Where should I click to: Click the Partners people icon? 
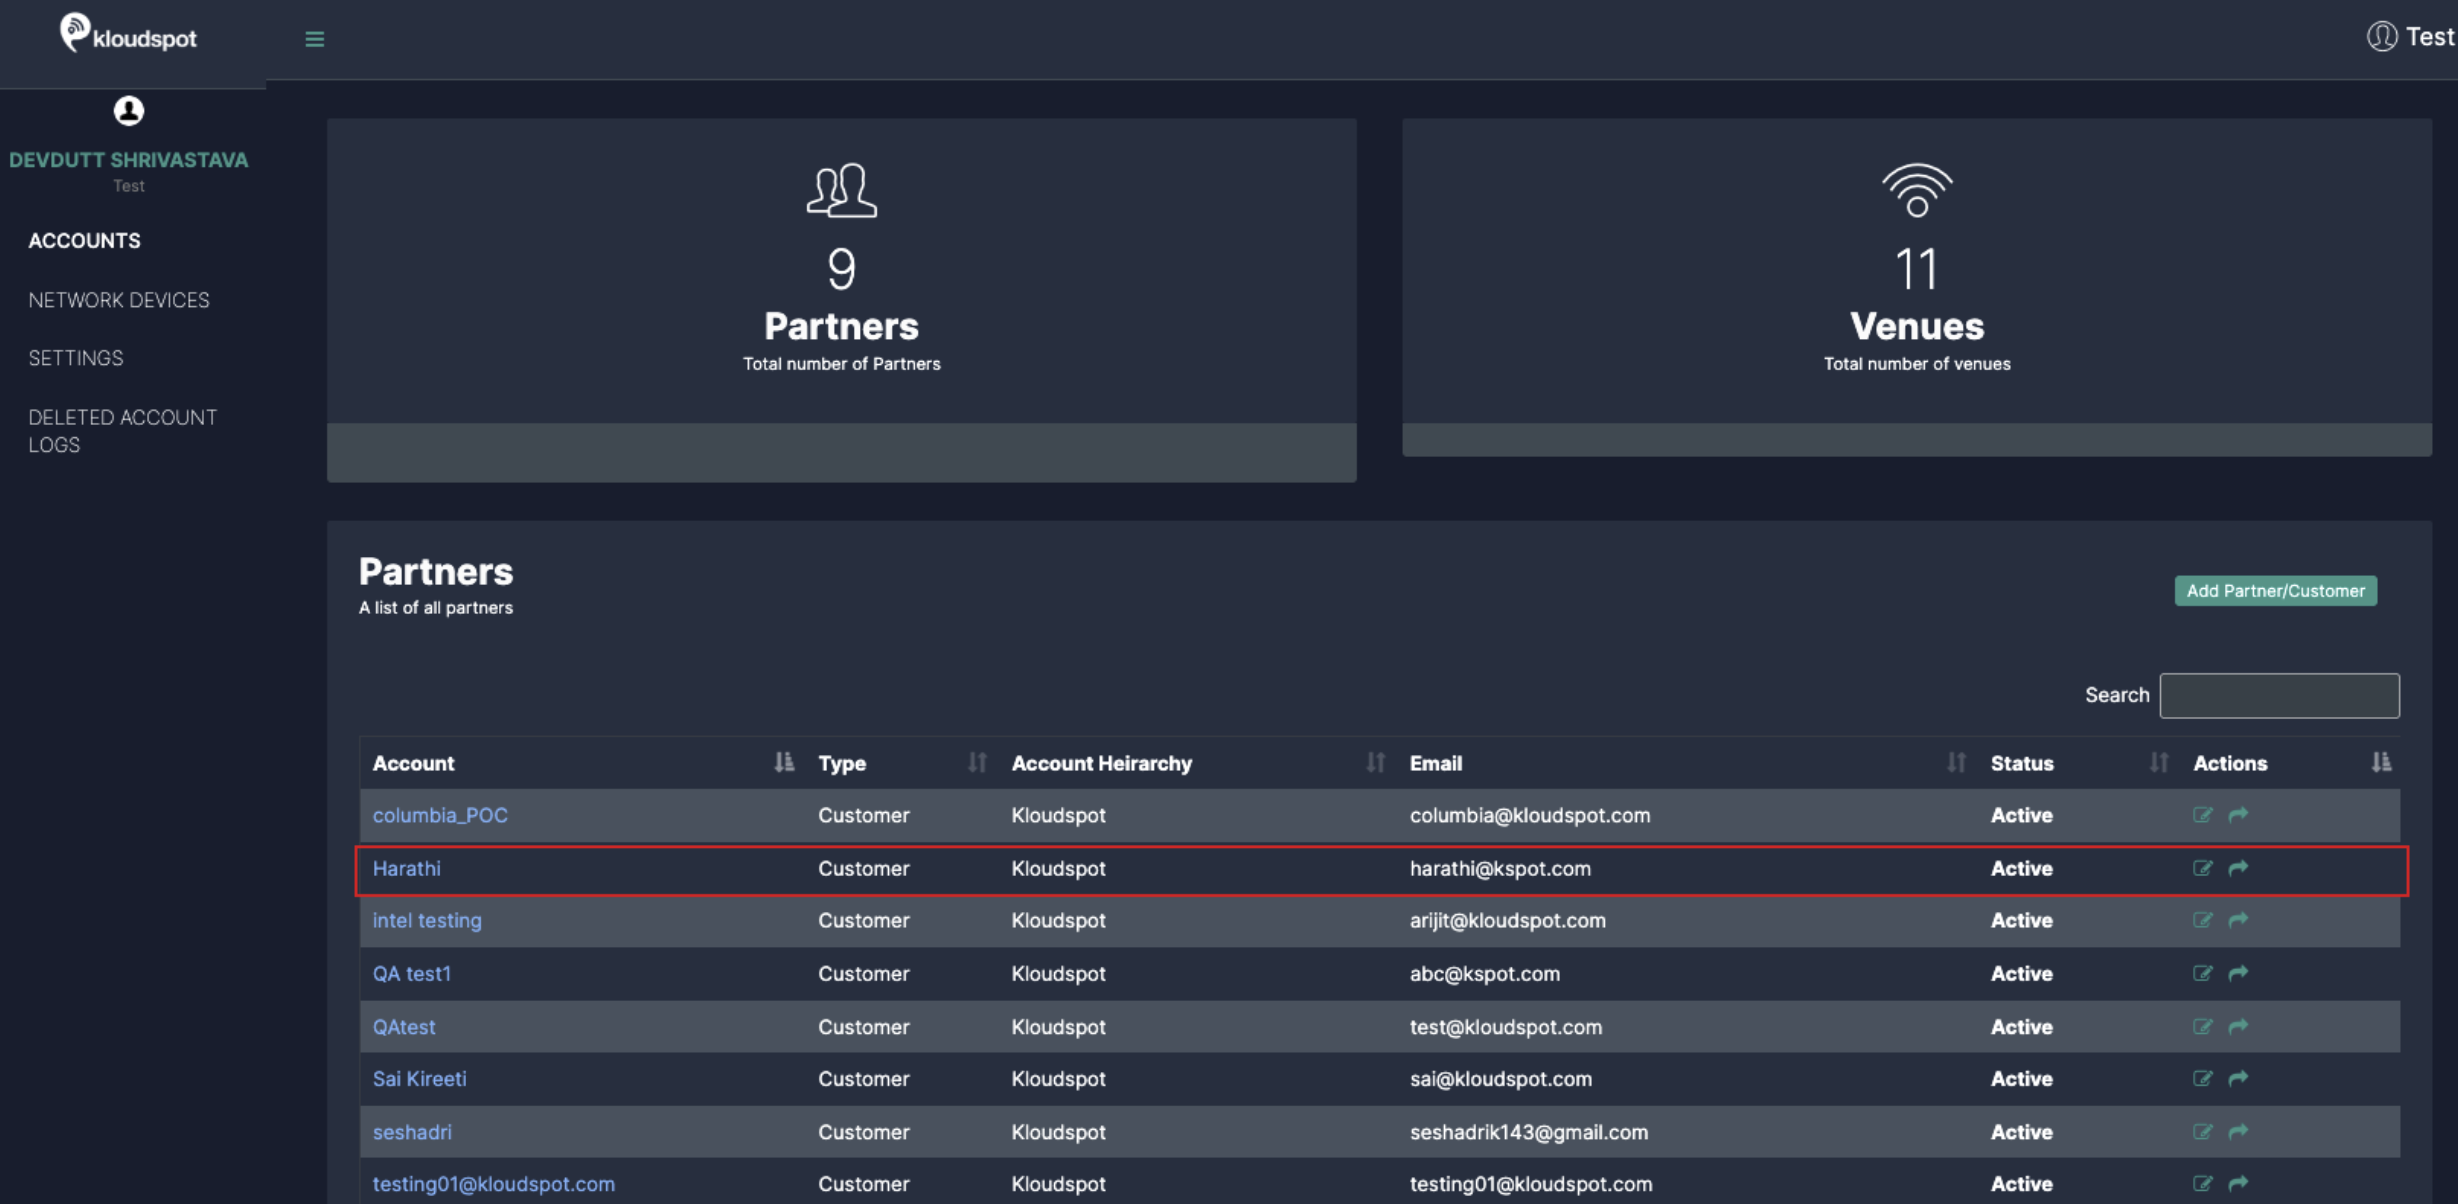(x=842, y=190)
